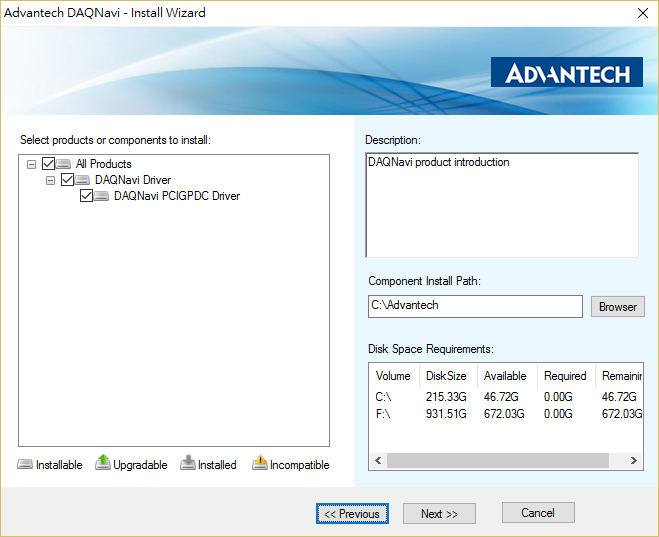Click the 672.03G Available cell

pyautogui.click(x=504, y=414)
